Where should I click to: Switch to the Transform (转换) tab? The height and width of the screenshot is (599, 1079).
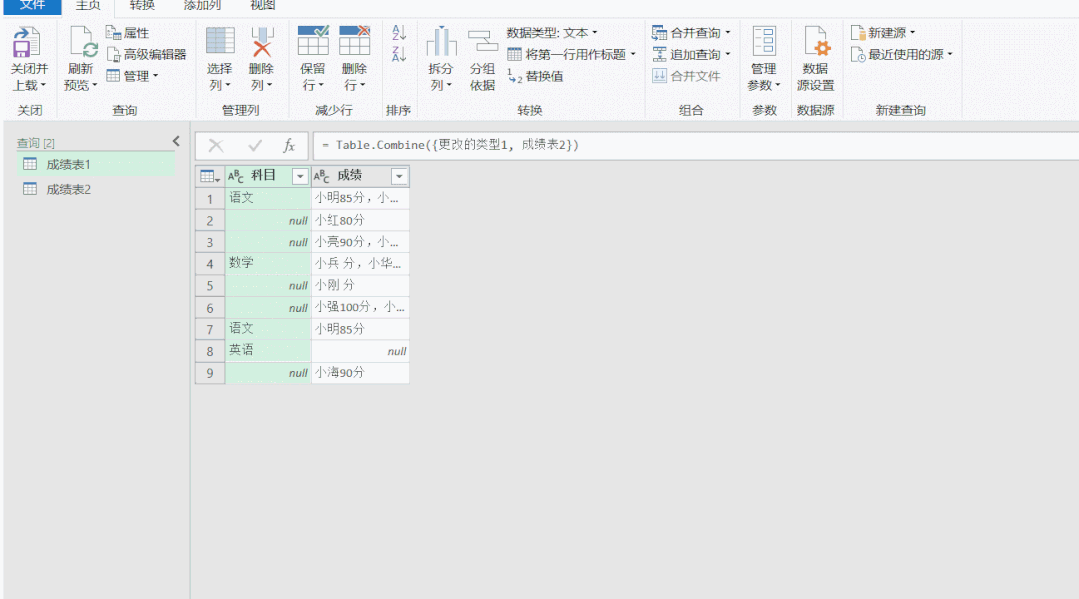tap(142, 6)
